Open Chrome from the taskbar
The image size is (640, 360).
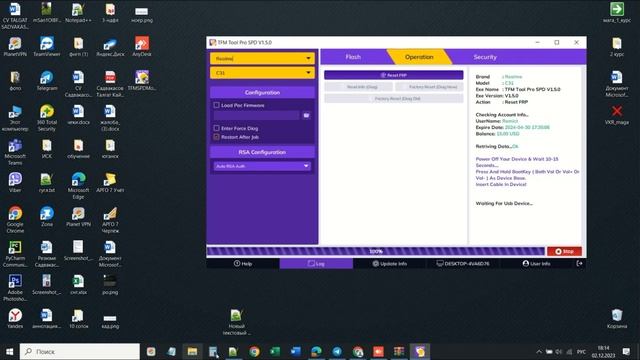(254, 351)
